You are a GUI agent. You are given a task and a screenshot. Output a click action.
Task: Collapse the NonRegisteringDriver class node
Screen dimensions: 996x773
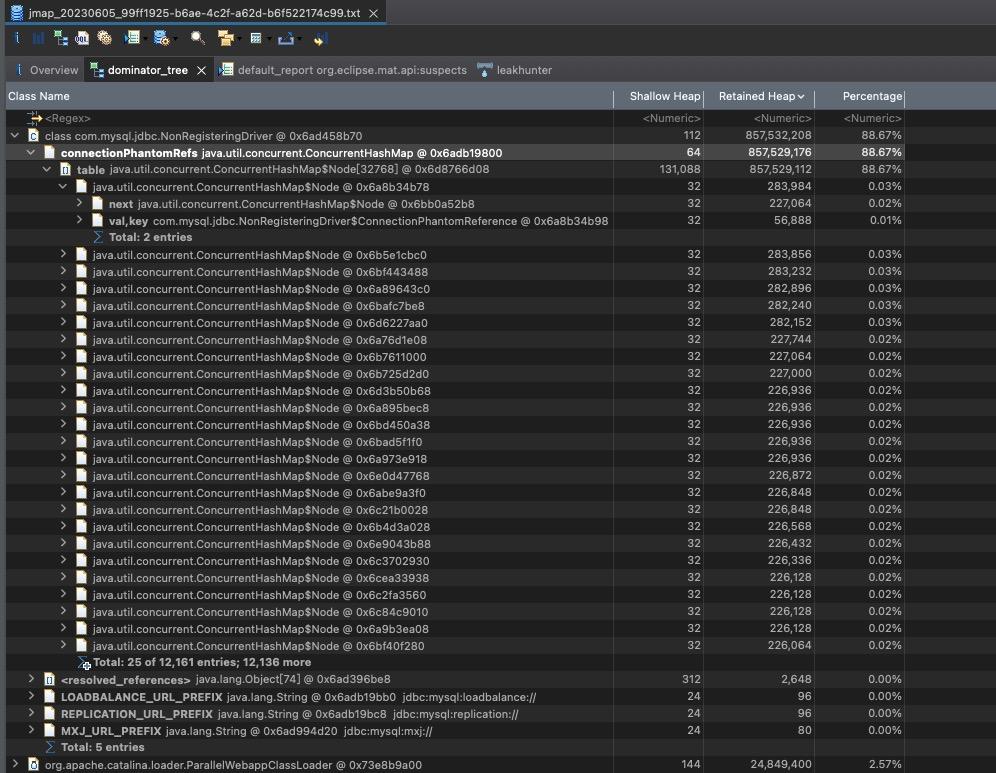click(x=15, y=135)
